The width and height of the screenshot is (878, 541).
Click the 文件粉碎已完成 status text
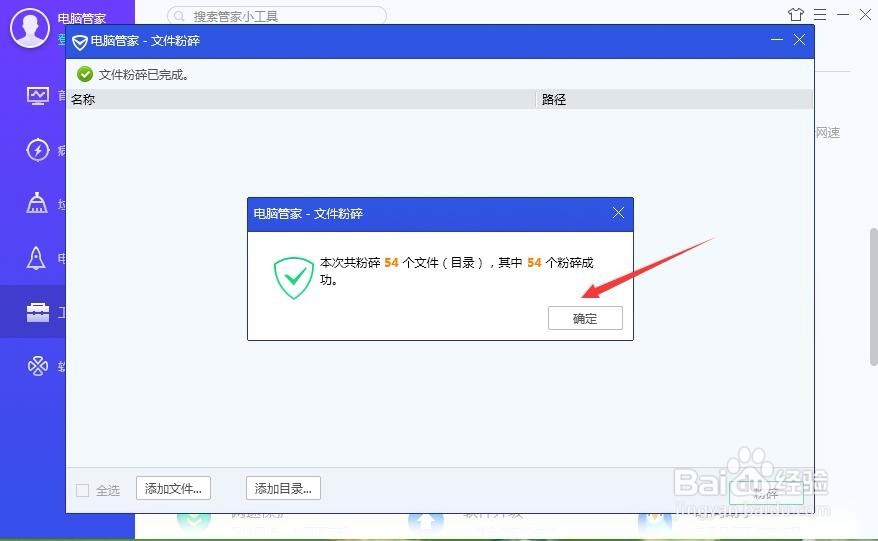[x=143, y=74]
